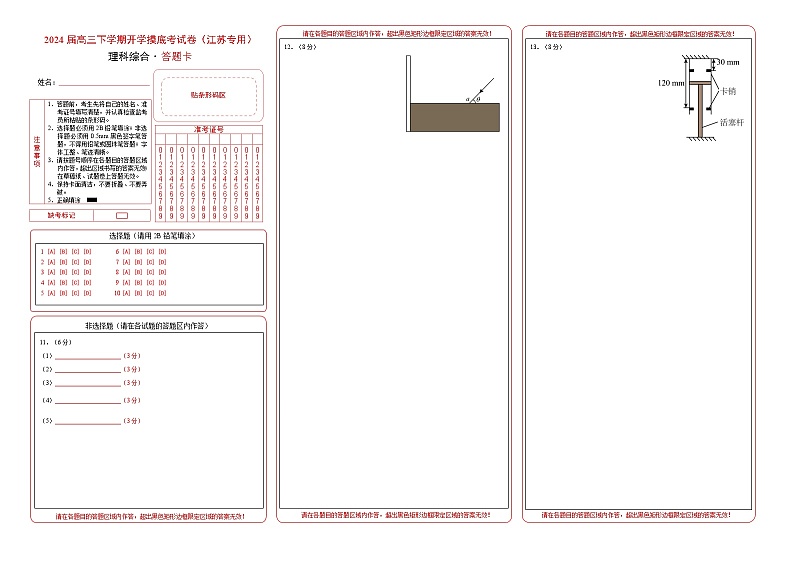Mark option [D] for question 7
Image resolution: width=794 pixels, height=562 pixels.
click(163, 262)
